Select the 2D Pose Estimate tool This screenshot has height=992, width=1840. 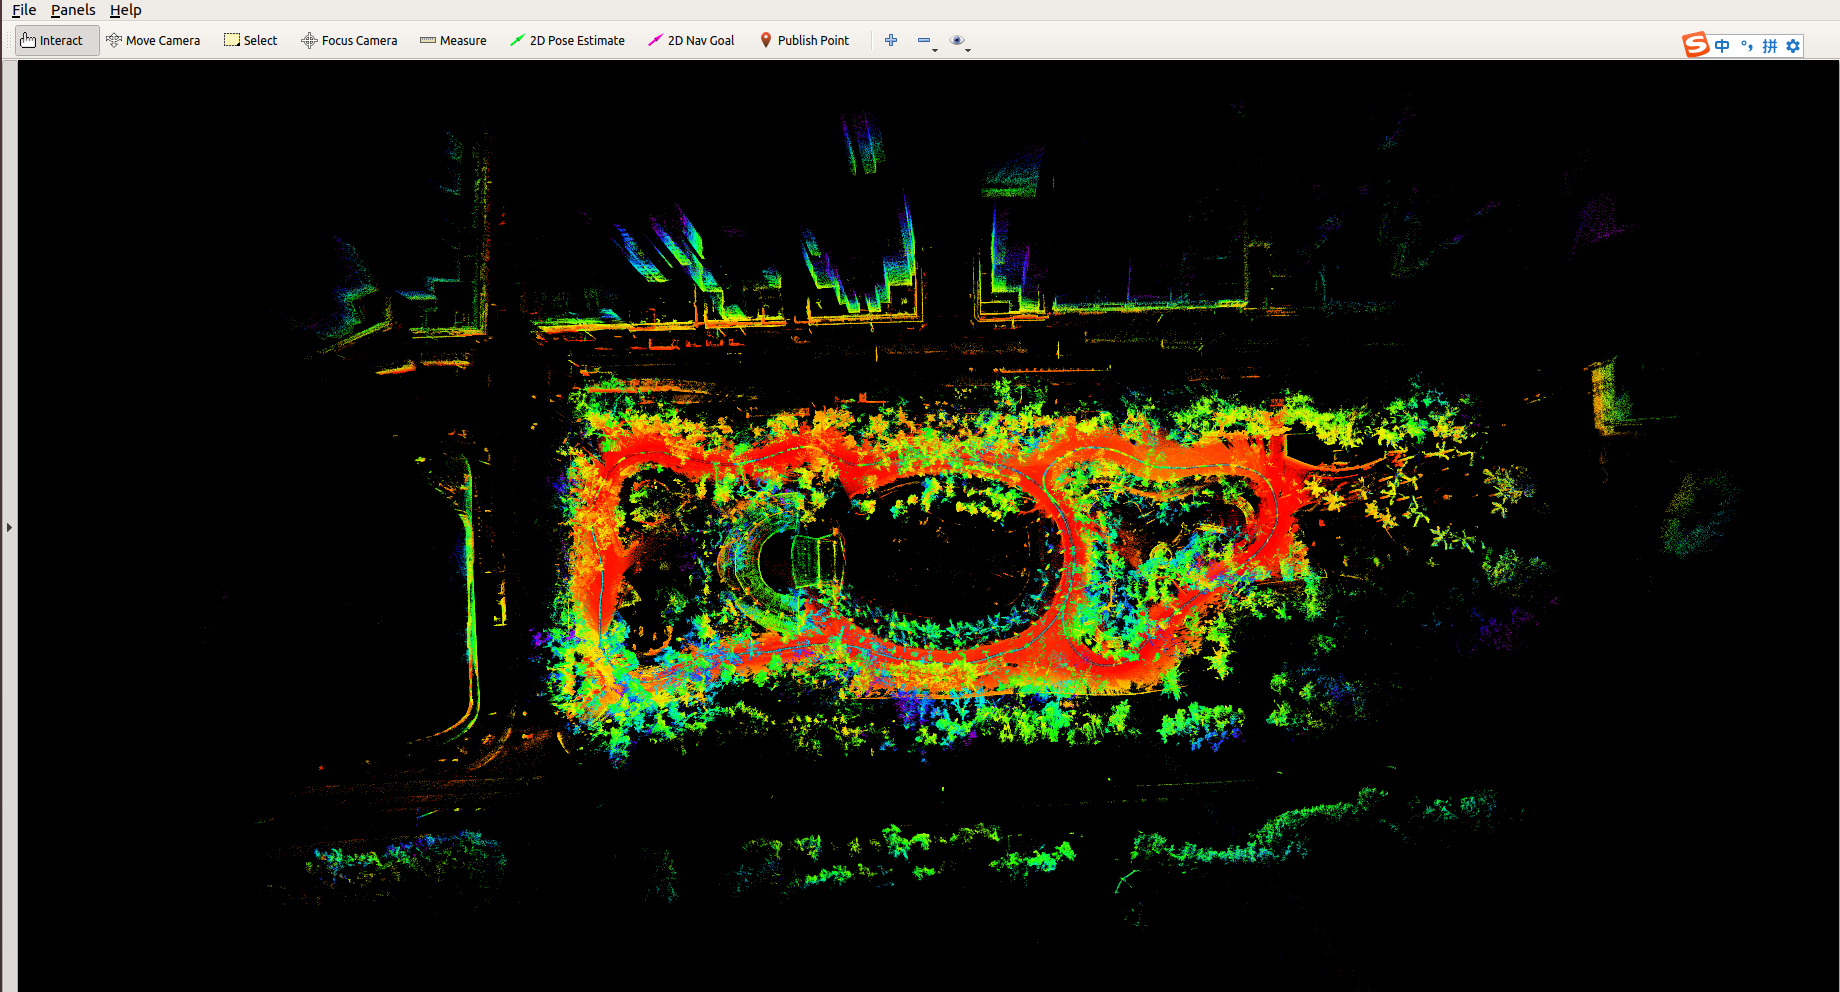pyautogui.click(x=567, y=40)
